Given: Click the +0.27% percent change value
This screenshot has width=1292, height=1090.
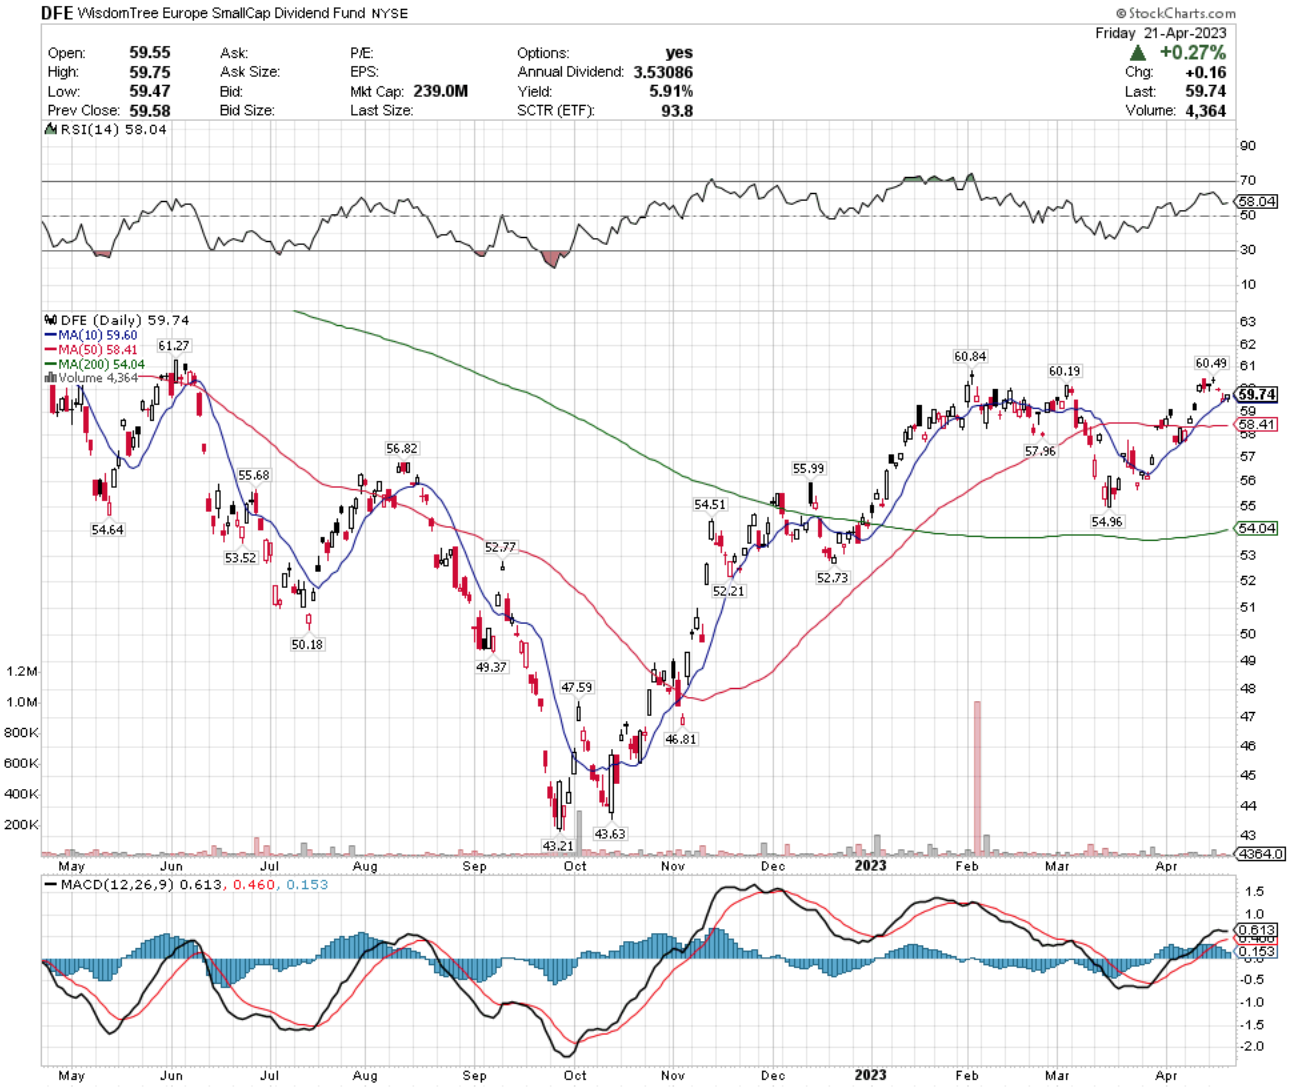Looking at the screenshot, I should pyautogui.click(x=1192, y=52).
